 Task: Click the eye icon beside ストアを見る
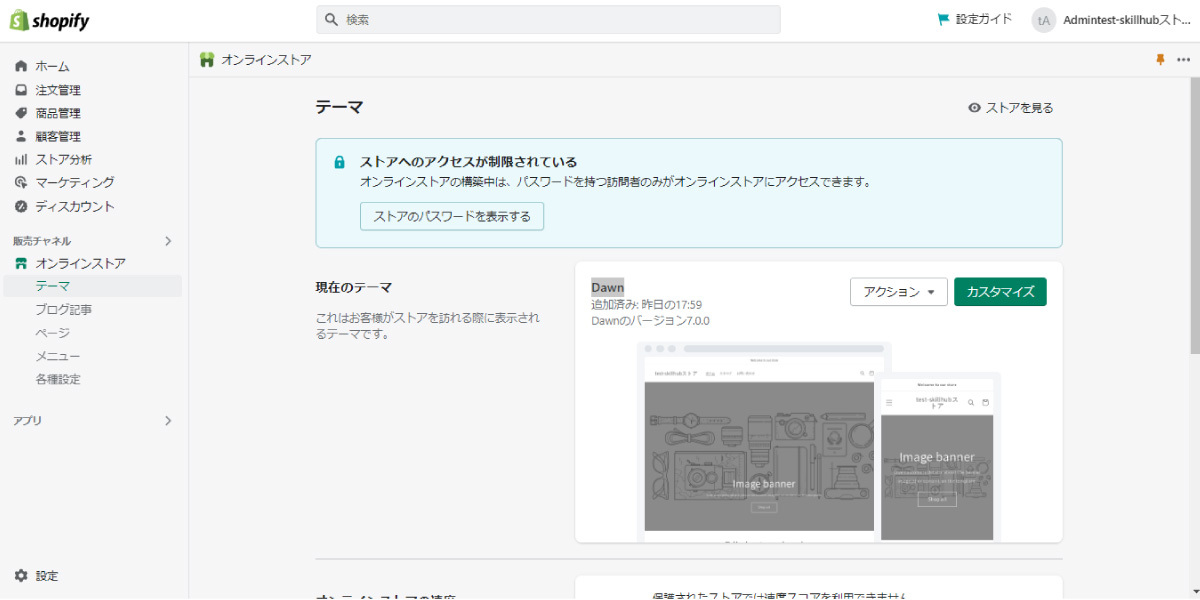tap(974, 108)
